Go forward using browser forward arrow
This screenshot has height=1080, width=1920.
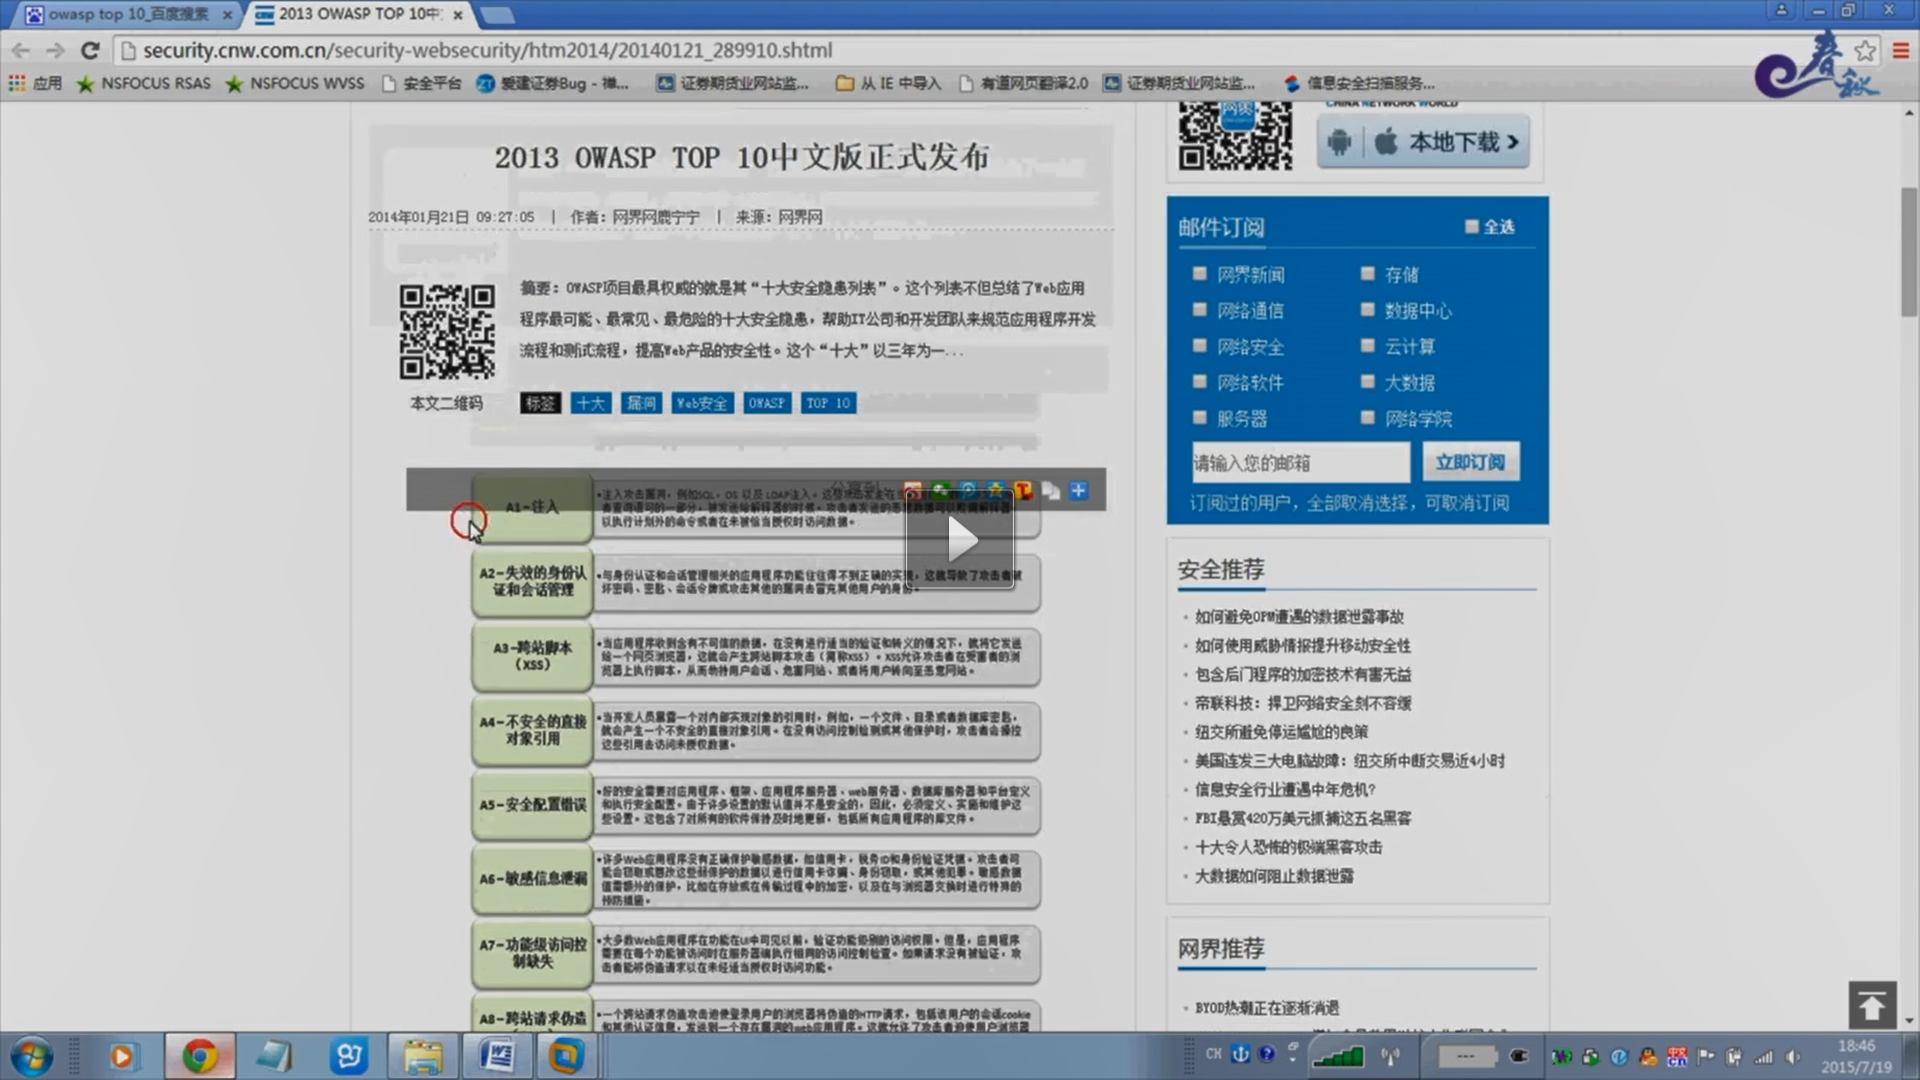(55, 50)
